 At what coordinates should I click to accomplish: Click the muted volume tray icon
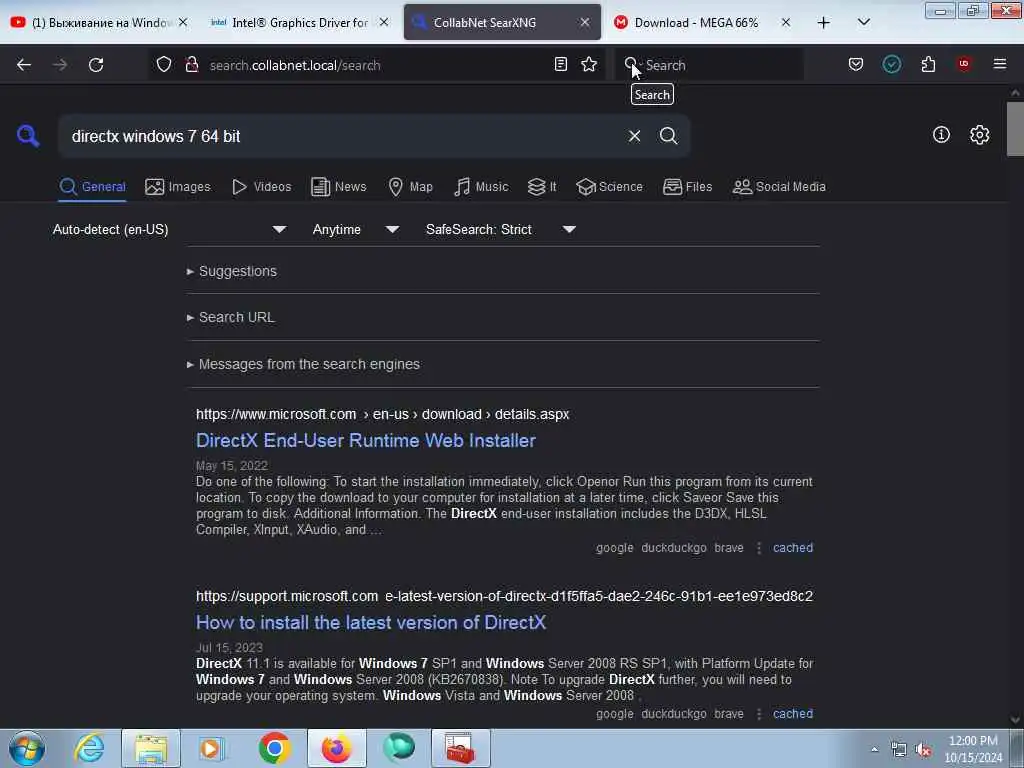[923, 750]
